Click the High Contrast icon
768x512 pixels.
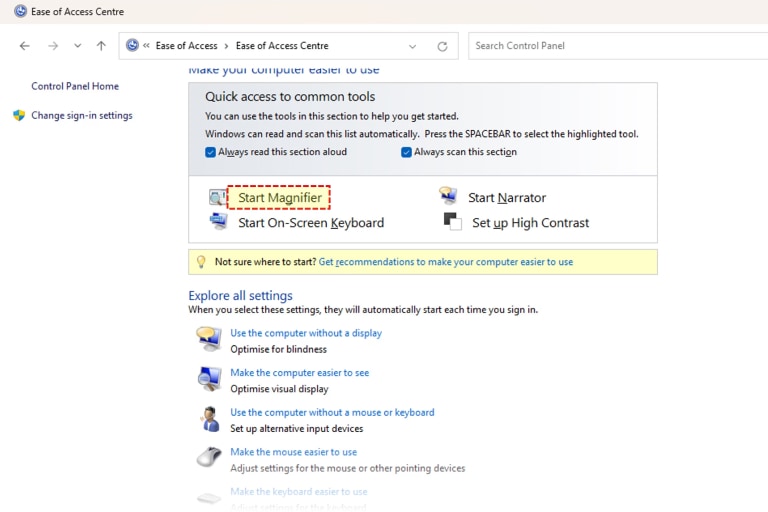tap(452, 222)
